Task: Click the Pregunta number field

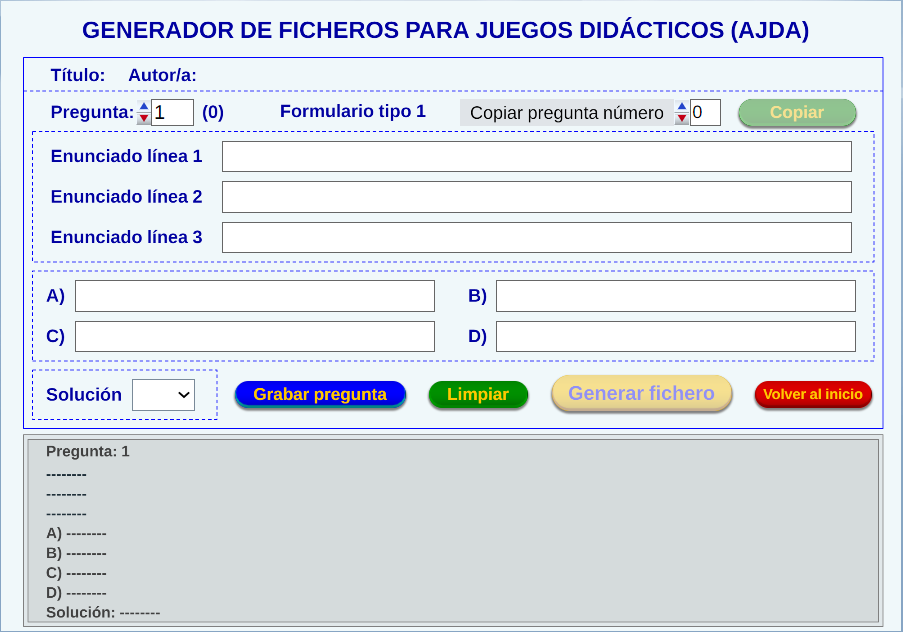Action: [173, 112]
